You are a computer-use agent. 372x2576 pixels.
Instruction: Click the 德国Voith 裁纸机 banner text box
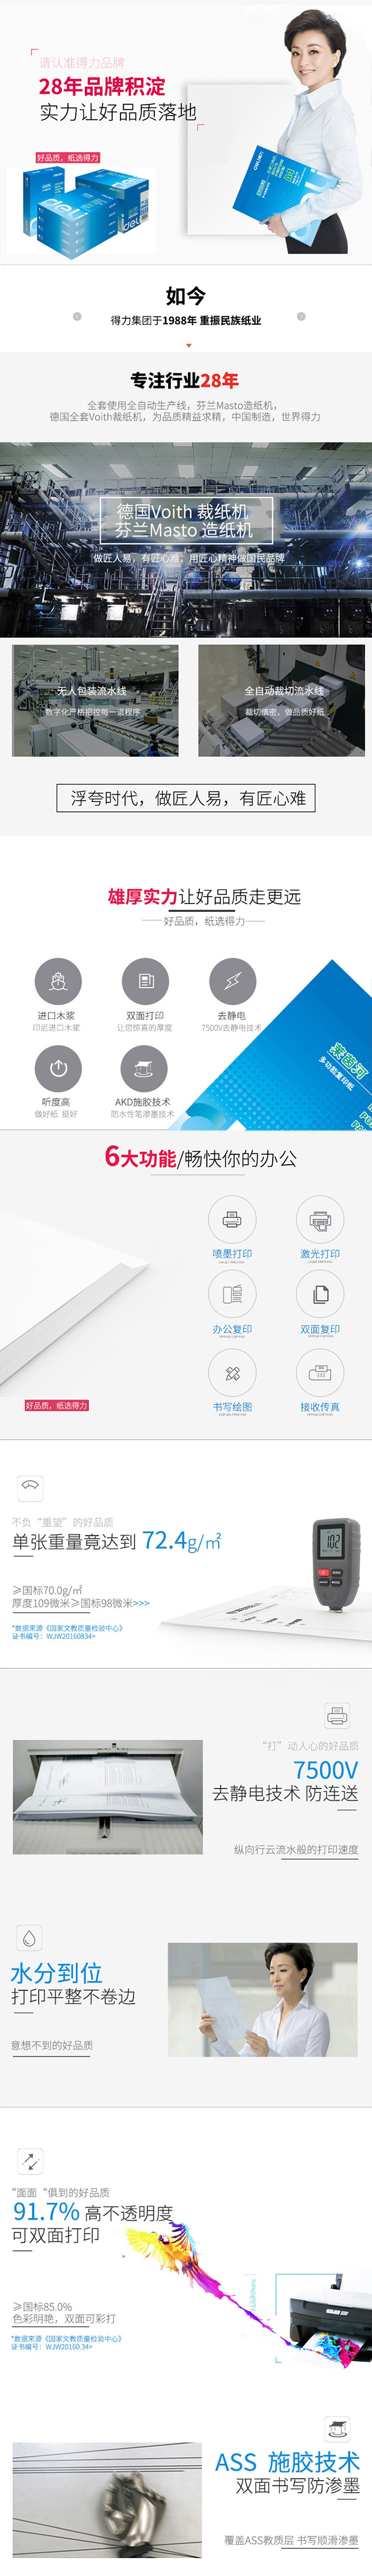186,520
